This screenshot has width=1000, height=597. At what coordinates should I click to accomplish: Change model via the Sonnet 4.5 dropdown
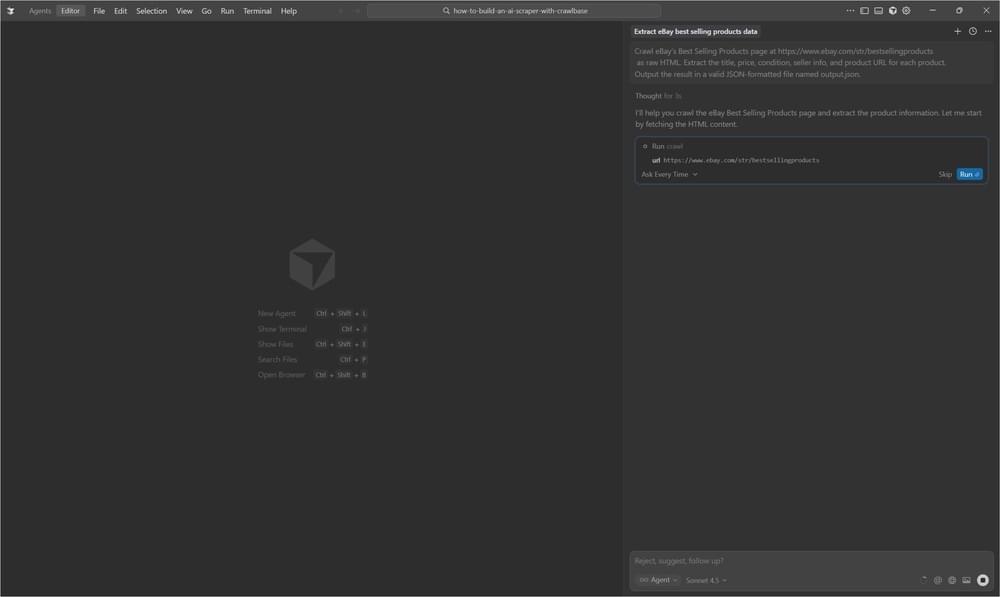(705, 580)
